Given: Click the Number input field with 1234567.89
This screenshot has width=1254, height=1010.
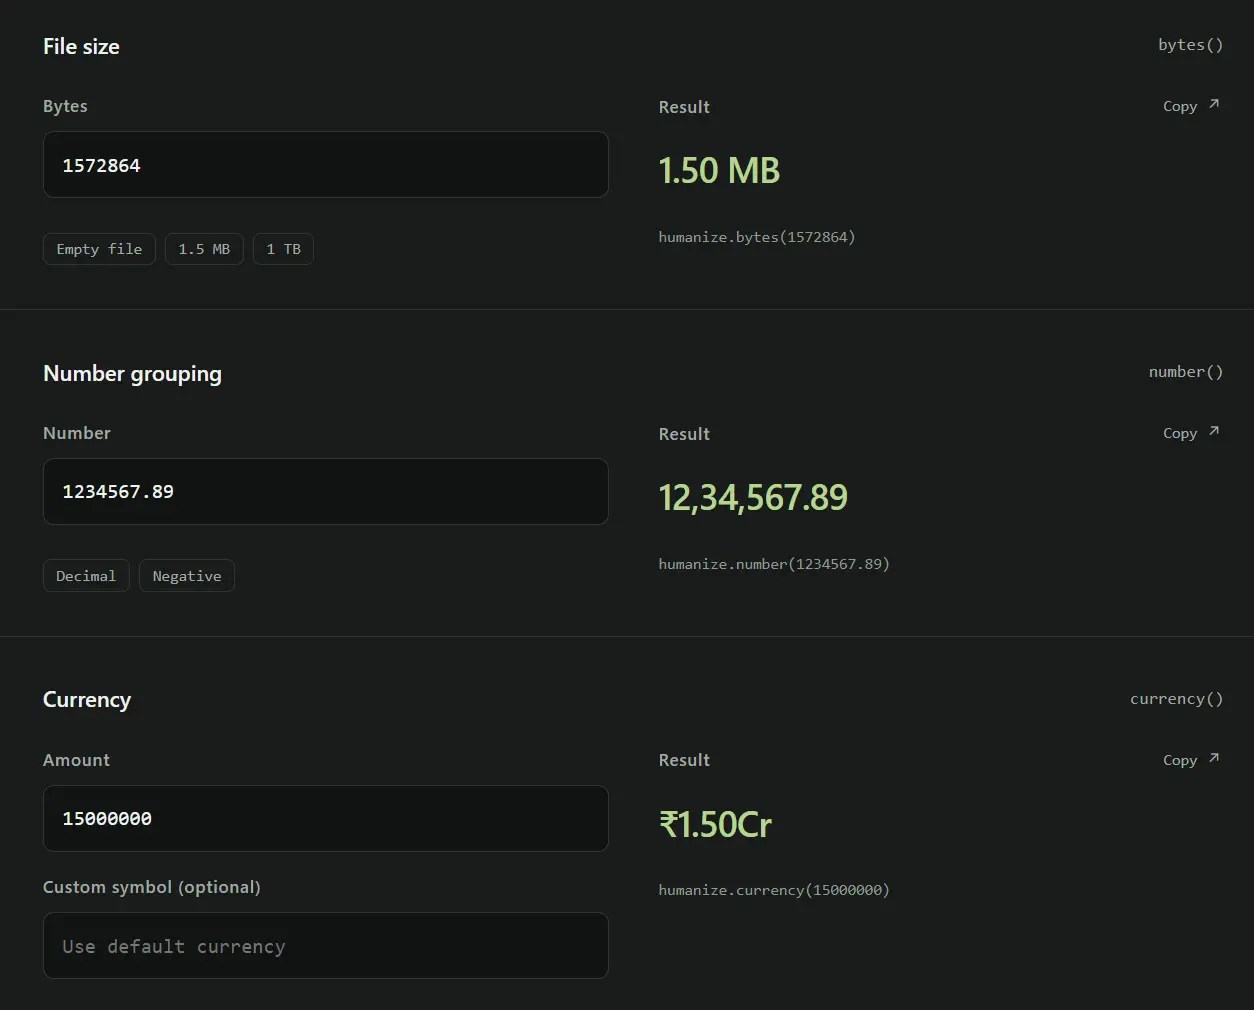Looking at the screenshot, I should 325,492.
